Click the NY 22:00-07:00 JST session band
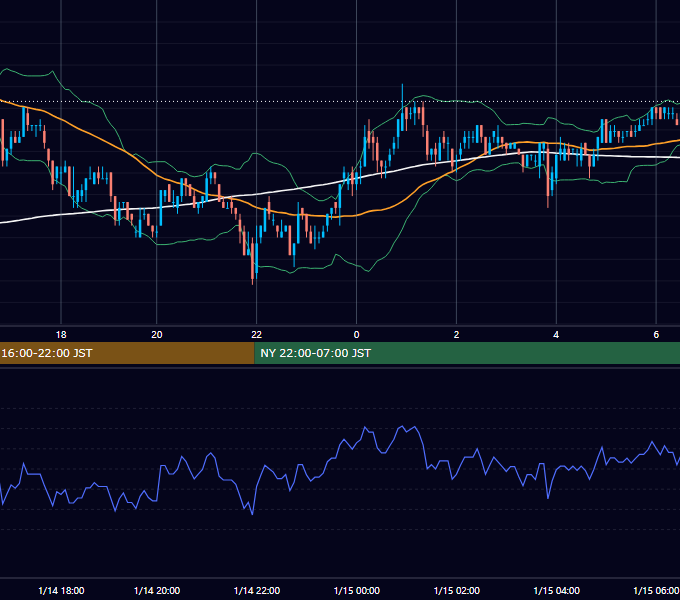This screenshot has width=680, height=600. pos(467,353)
